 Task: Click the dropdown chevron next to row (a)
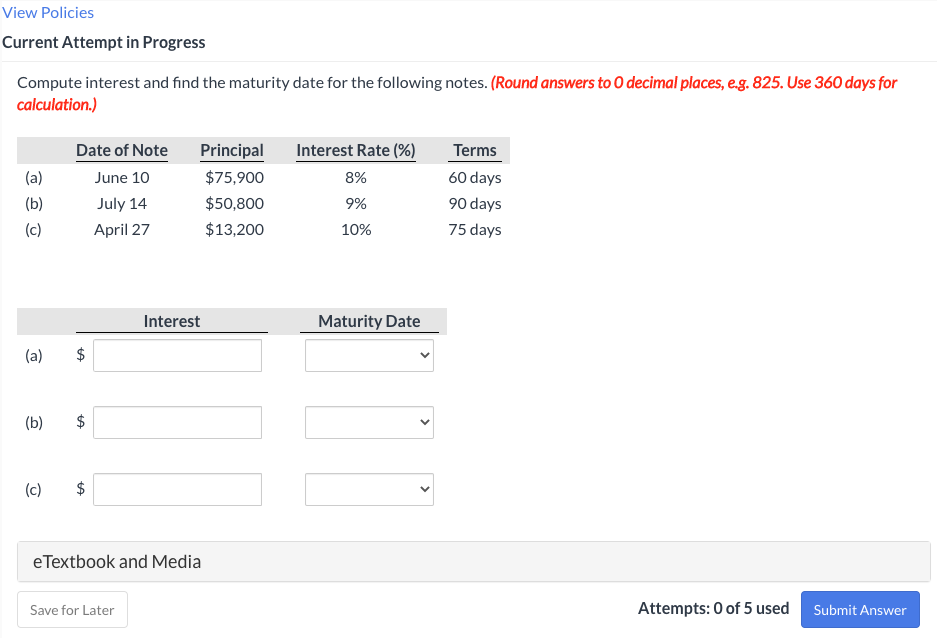point(423,355)
